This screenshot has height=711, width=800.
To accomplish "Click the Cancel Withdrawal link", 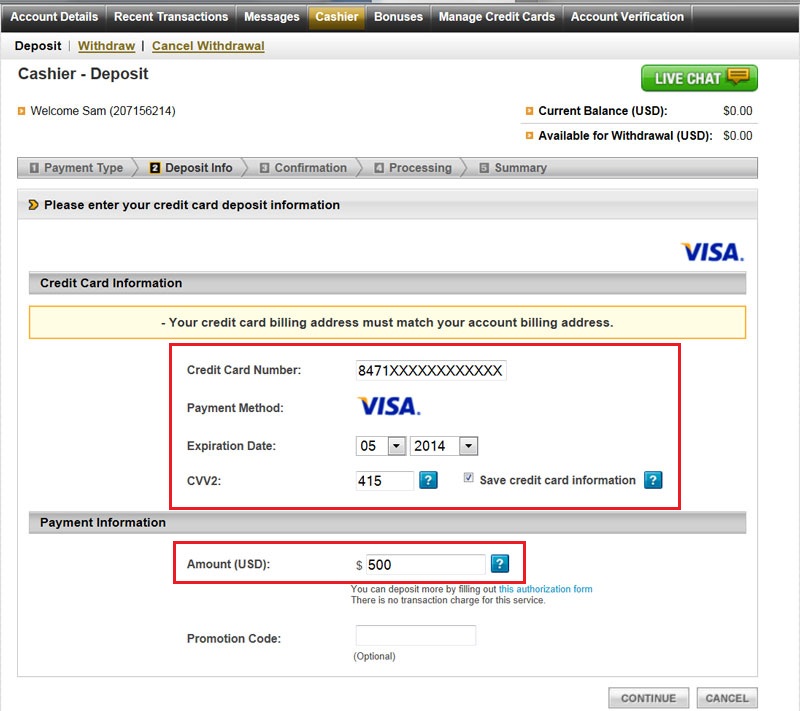I will 208,46.
